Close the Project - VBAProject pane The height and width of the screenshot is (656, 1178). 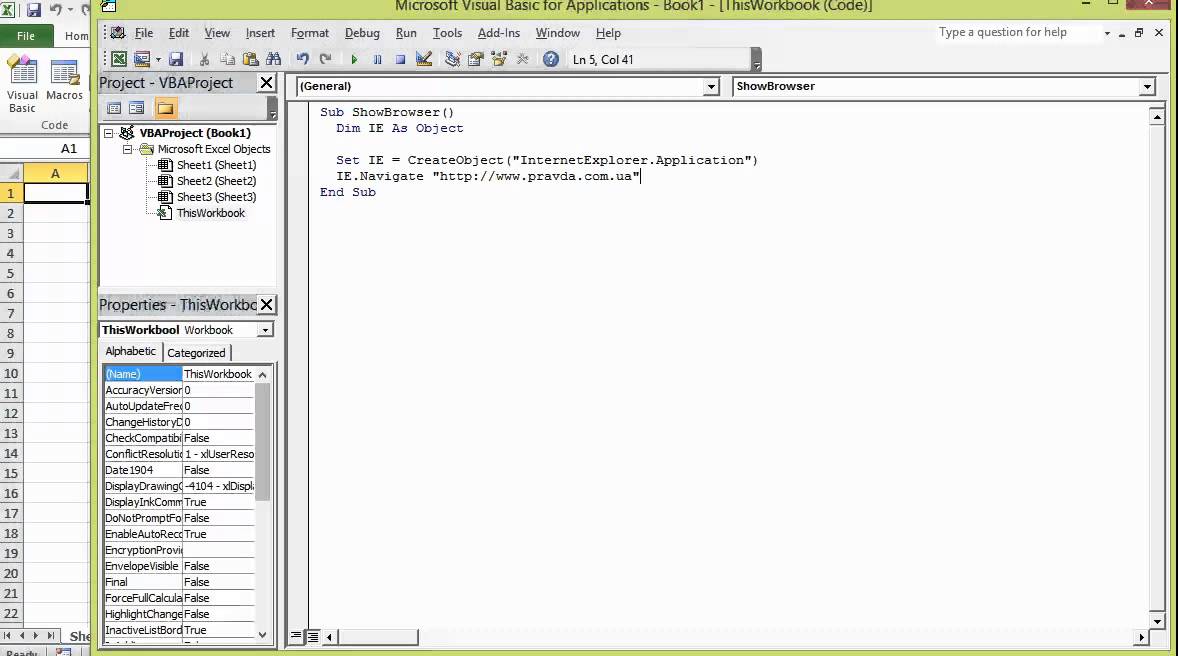(266, 83)
